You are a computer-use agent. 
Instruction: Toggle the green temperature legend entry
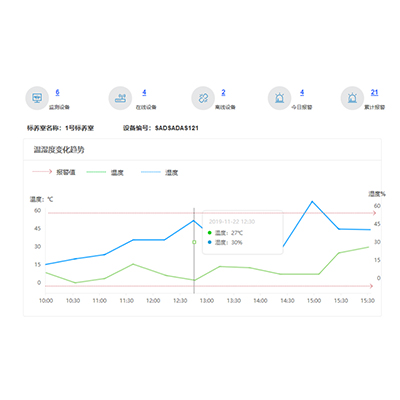[x=105, y=172]
